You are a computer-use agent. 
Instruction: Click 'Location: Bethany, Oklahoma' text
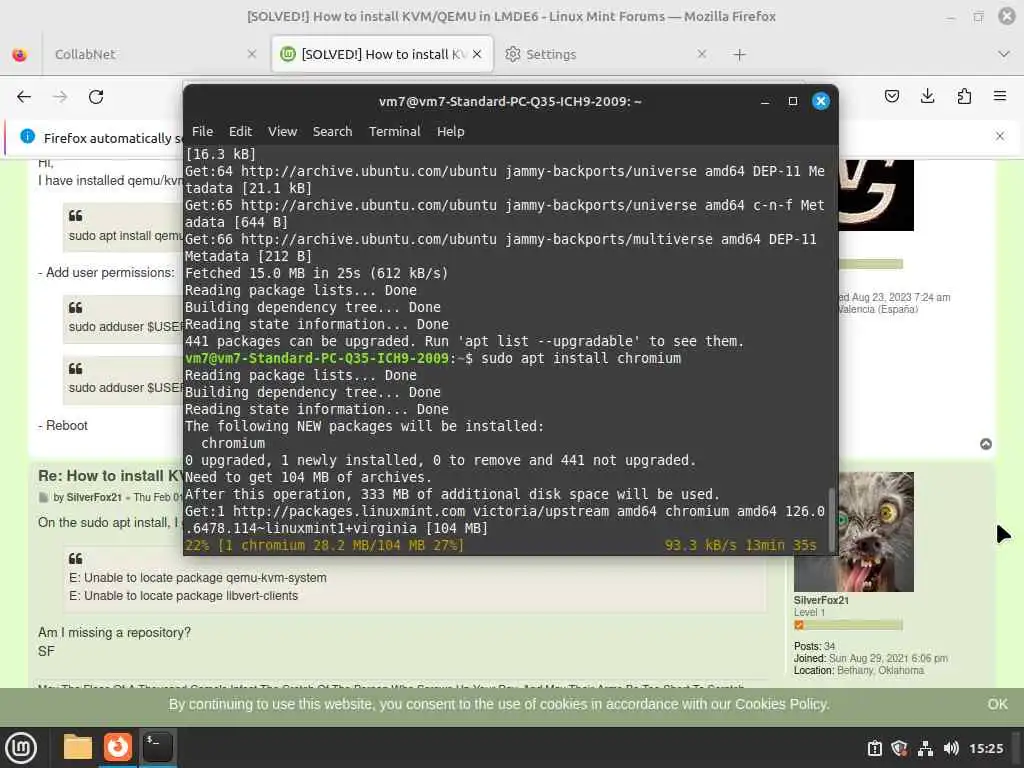pyautogui.click(x=859, y=670)
